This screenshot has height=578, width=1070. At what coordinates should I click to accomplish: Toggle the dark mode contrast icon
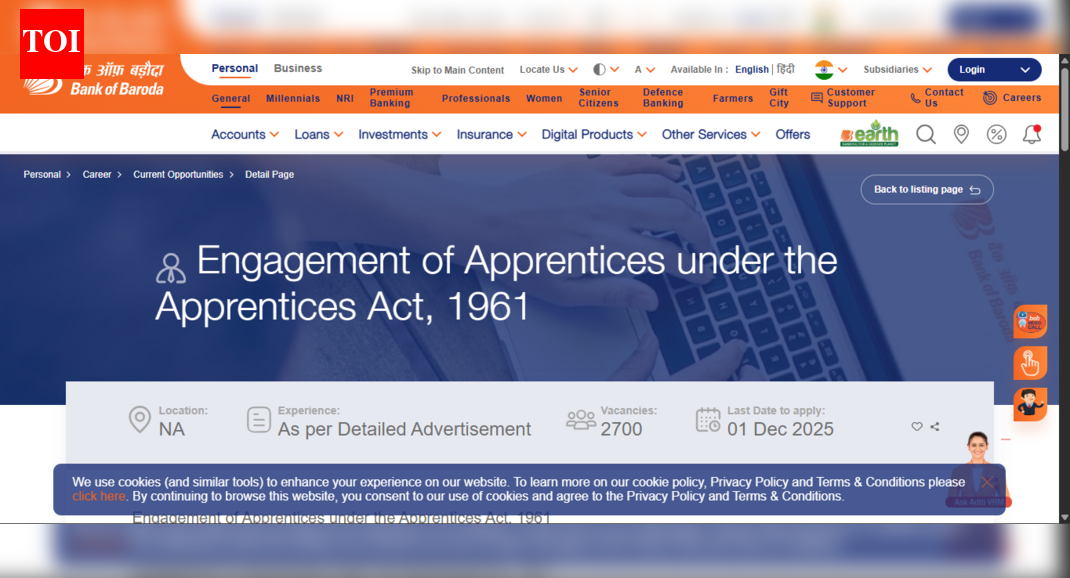point(601,69)
